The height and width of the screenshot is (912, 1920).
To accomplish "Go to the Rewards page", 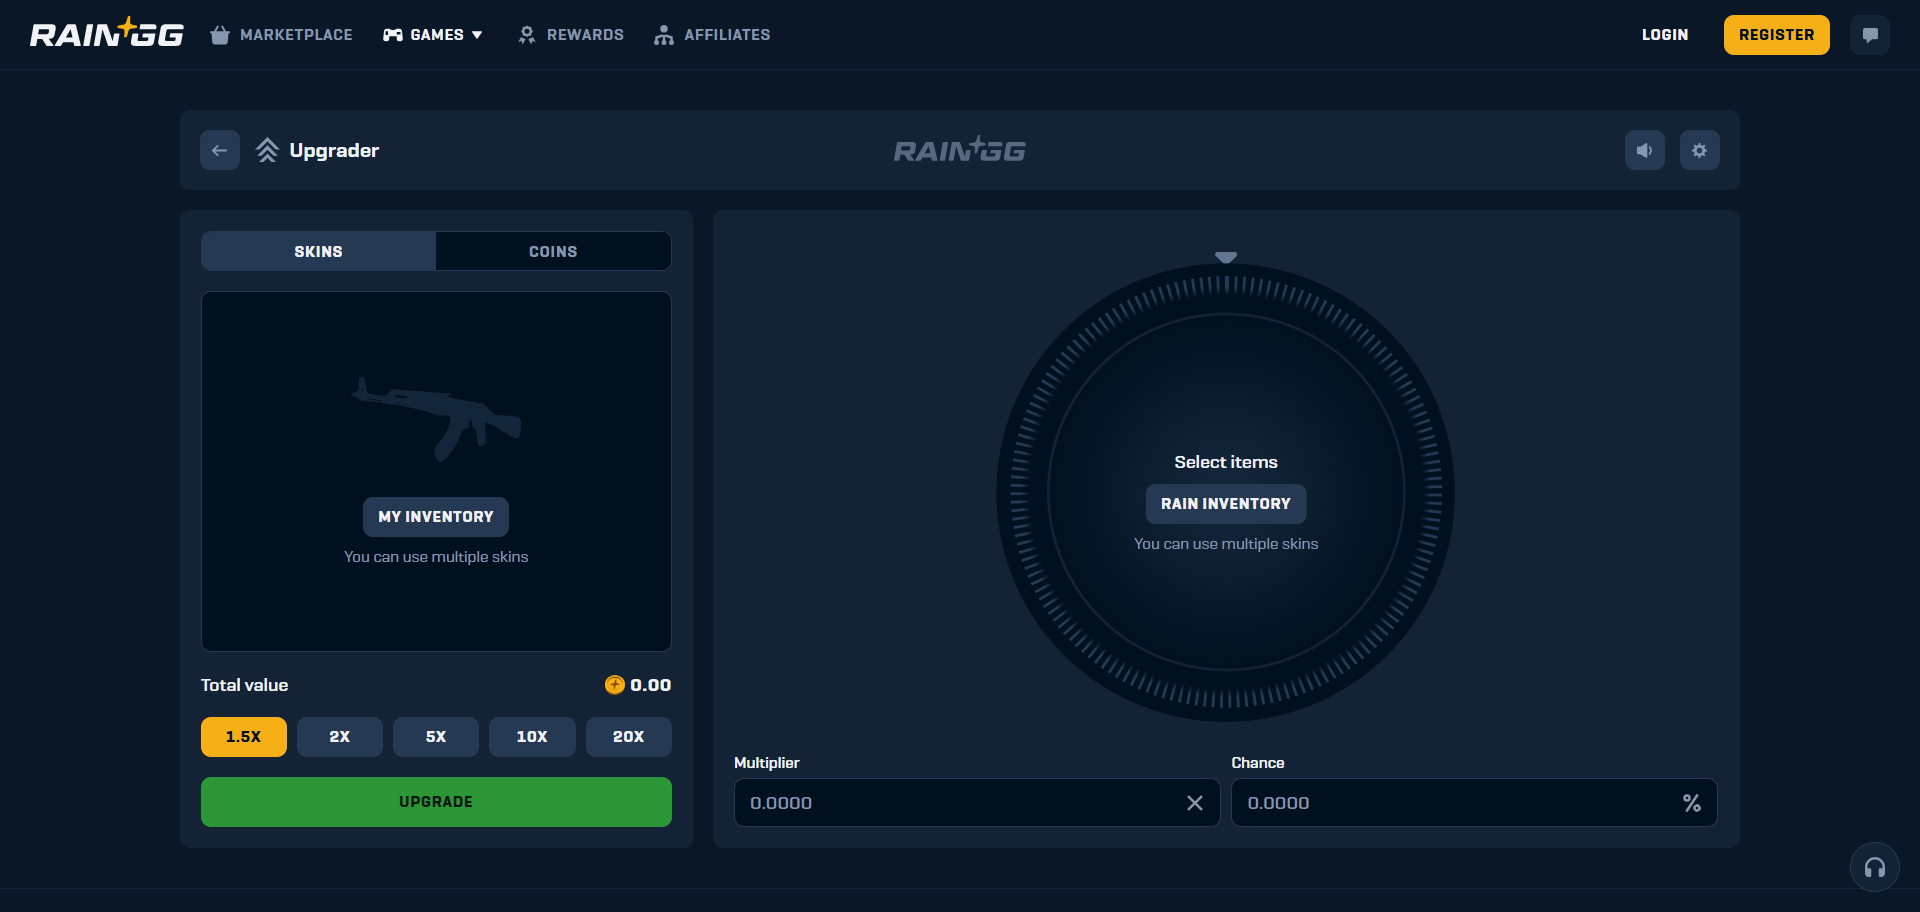I will tap(571, 35).
